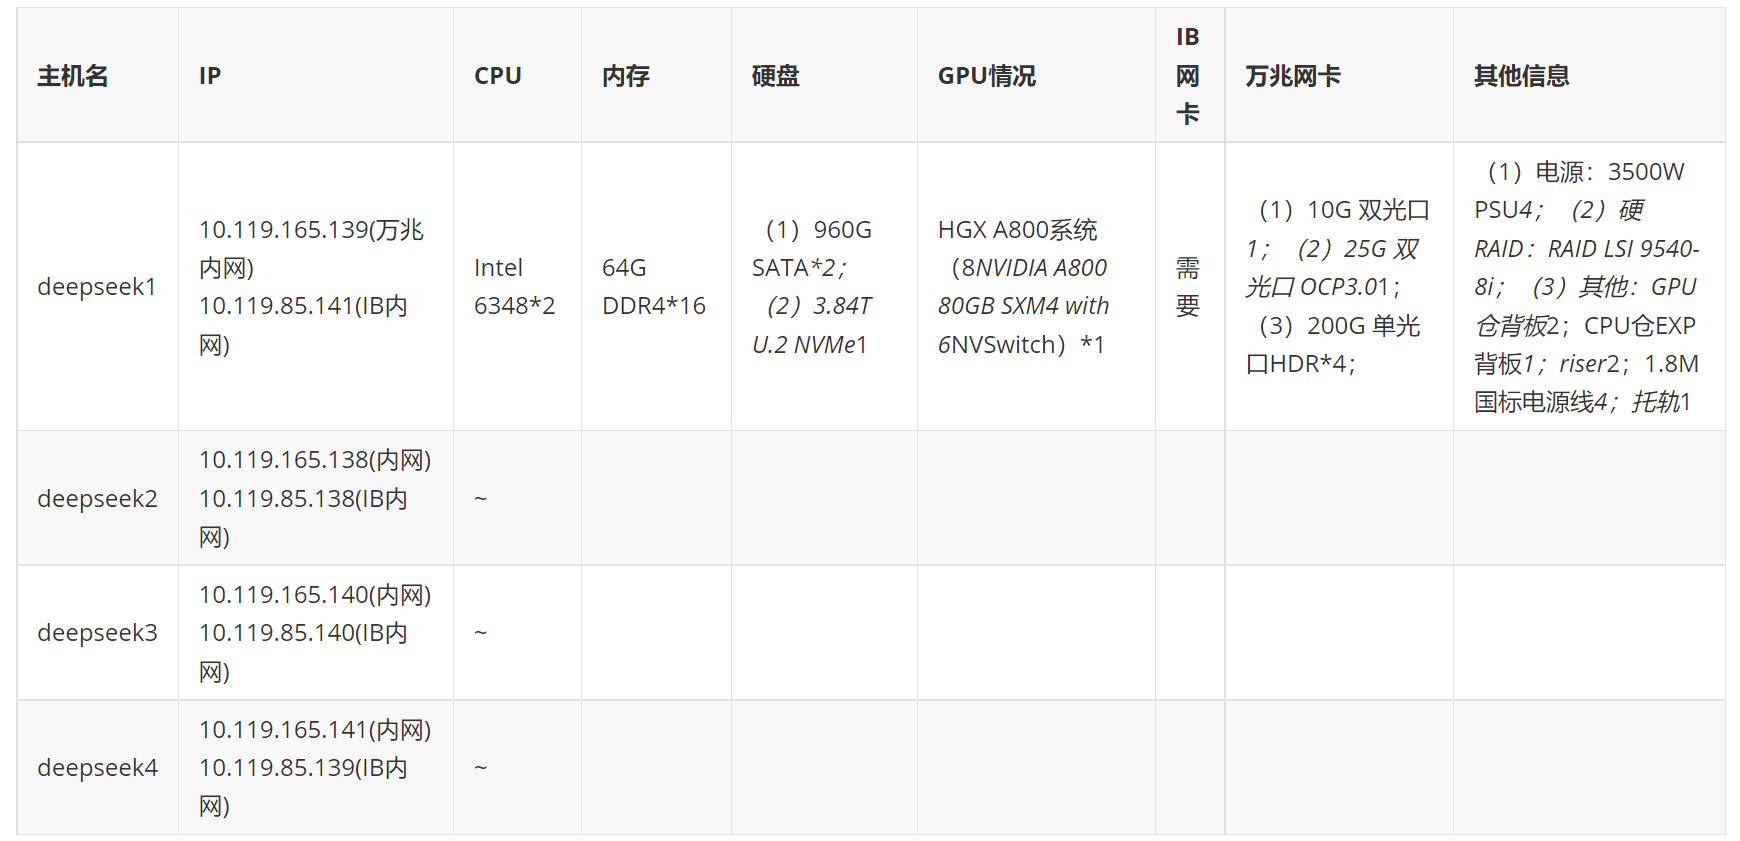Select the 硬盘 column header
The height and width of the screenshot is (841, 1740).
pos(776,76)
